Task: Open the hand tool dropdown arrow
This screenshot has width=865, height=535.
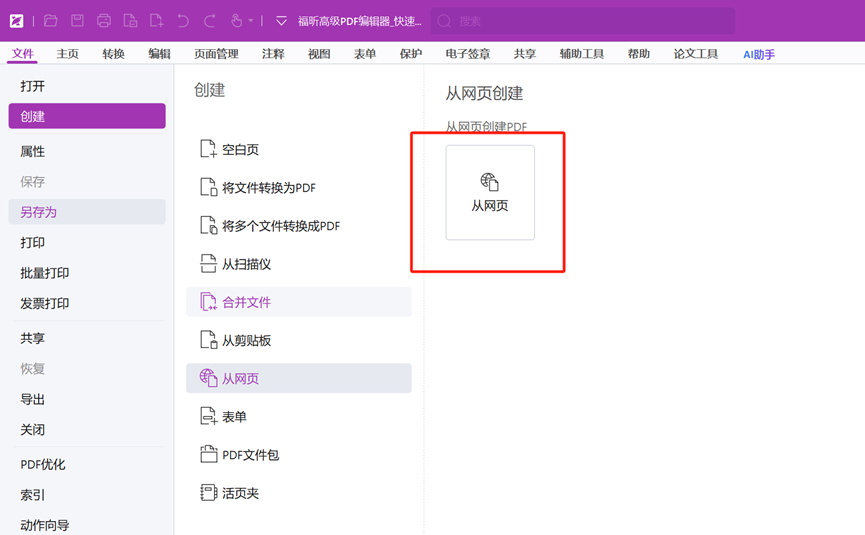Action: [250, 21]
